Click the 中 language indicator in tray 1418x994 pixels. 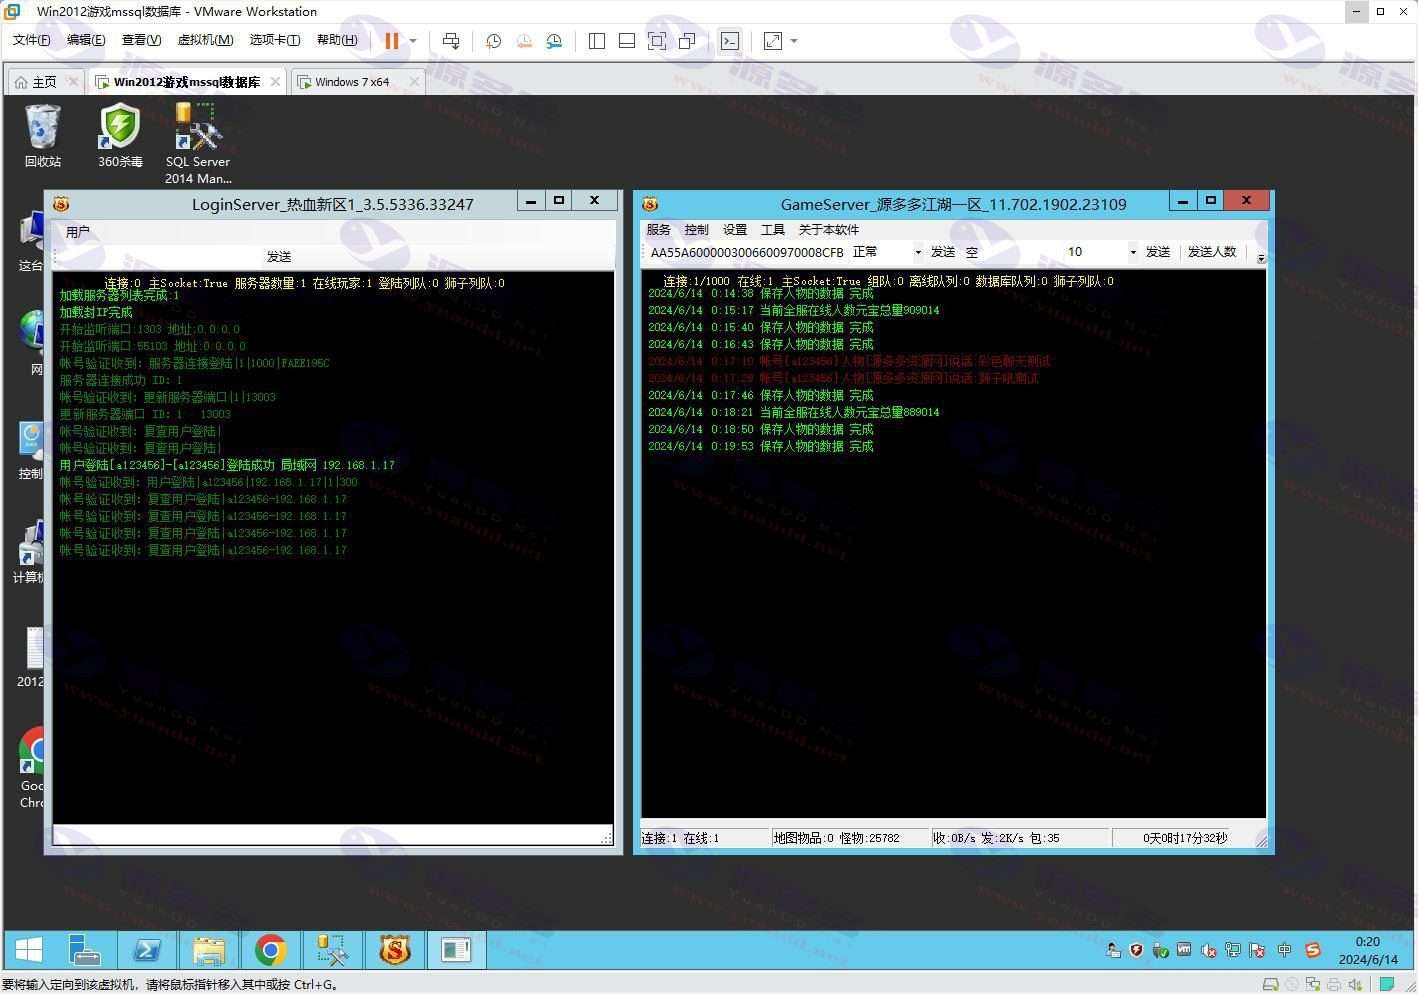click(x=1285, y=950)
